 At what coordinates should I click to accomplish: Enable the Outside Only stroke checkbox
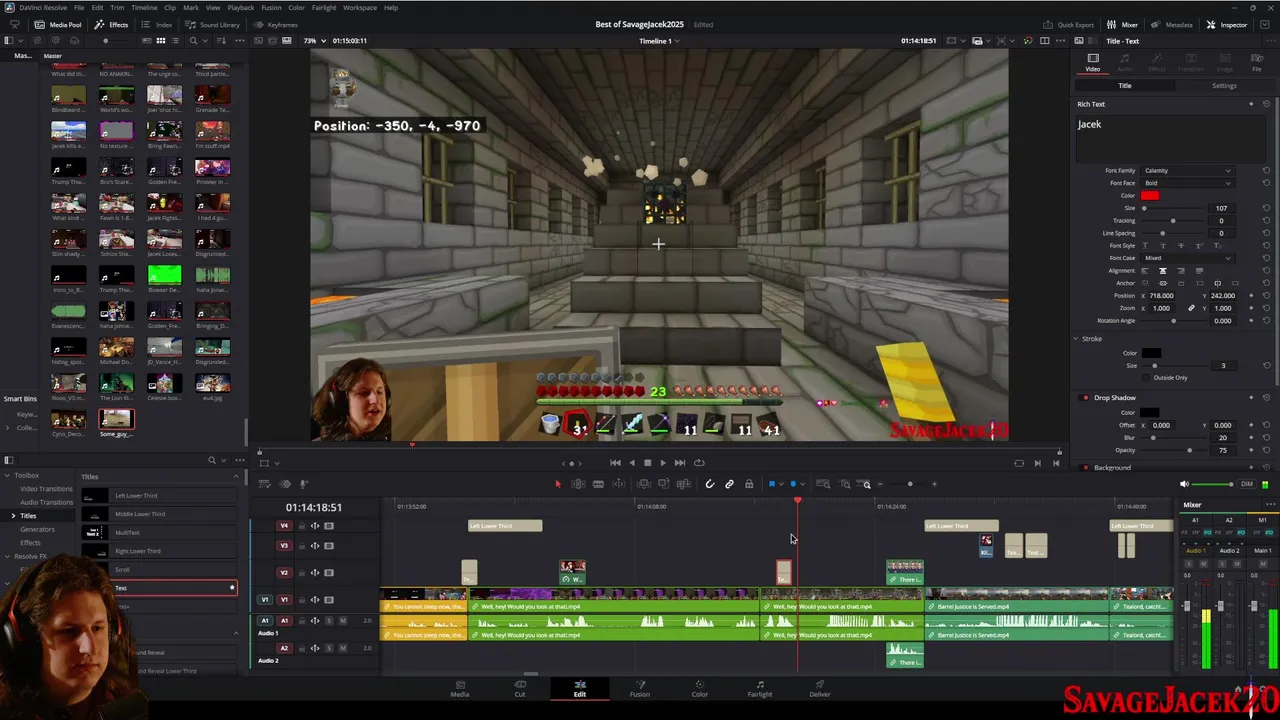[1145, 378]
